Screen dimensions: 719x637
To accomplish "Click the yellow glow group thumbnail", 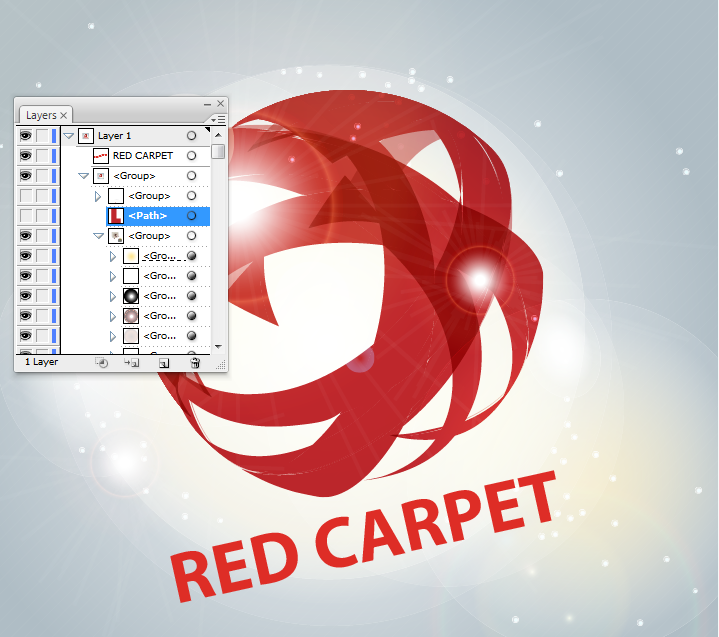I will click(131, 256).
